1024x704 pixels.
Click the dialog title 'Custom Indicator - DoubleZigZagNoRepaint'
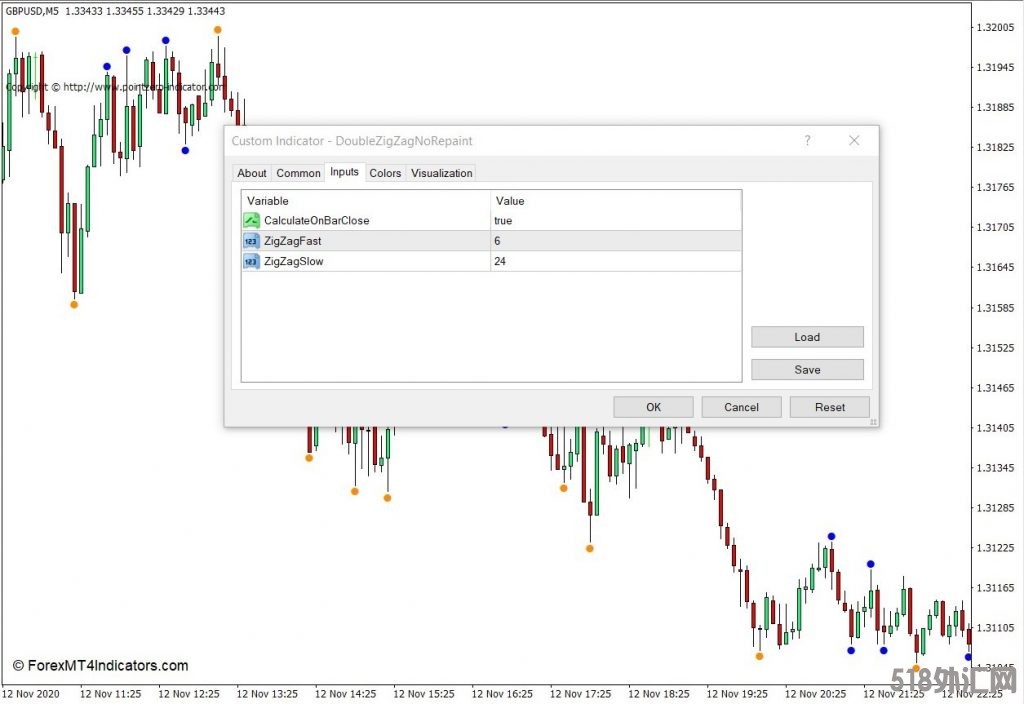coord(351,141)
